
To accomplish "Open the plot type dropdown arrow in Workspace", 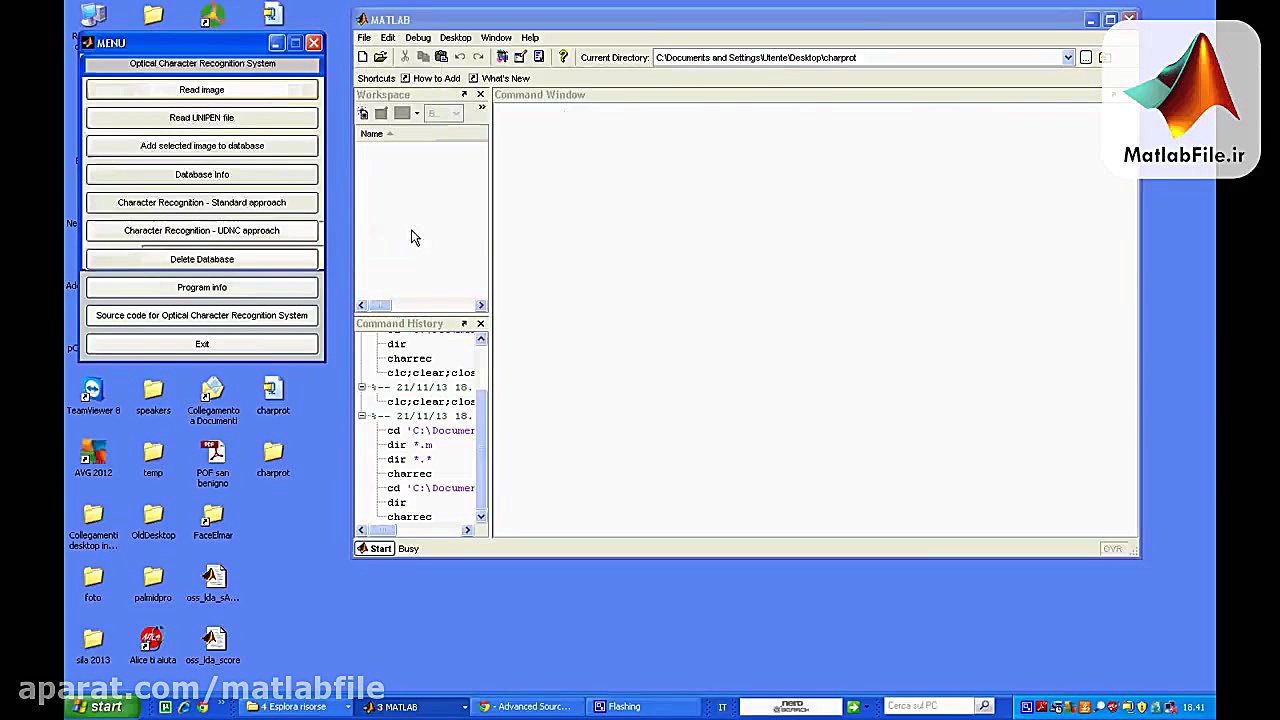I will tap(417, 113).
